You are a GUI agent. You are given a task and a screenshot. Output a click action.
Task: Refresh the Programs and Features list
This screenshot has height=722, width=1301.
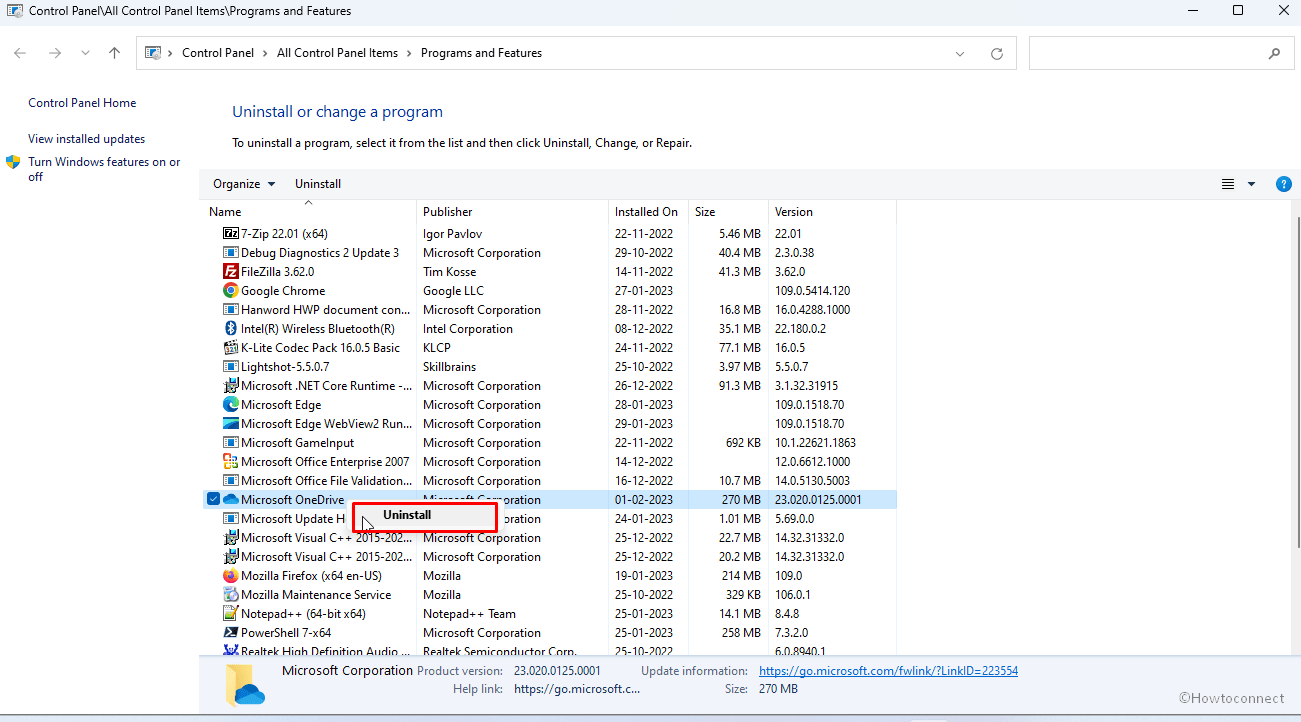tap(996, 54)
